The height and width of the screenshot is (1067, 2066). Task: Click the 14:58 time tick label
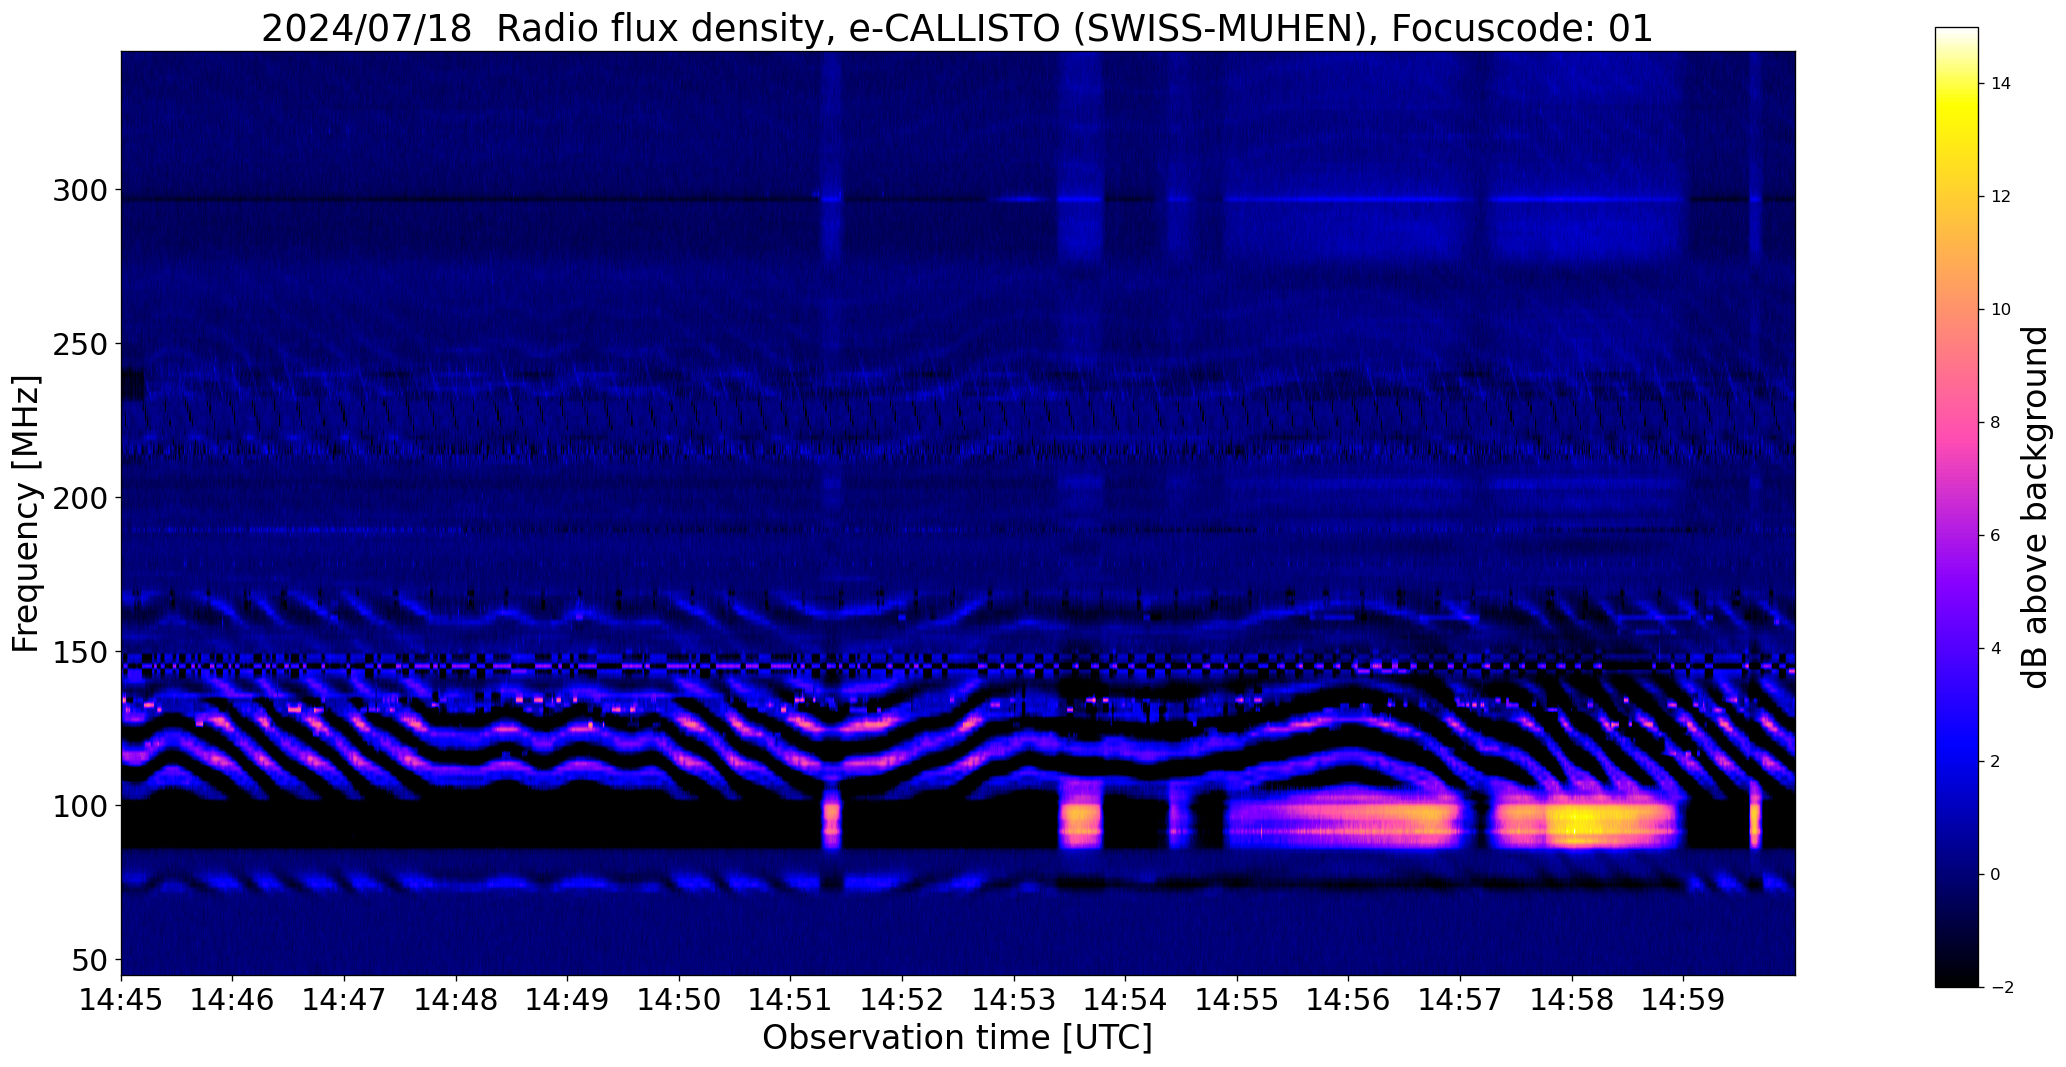(1572, 999)
